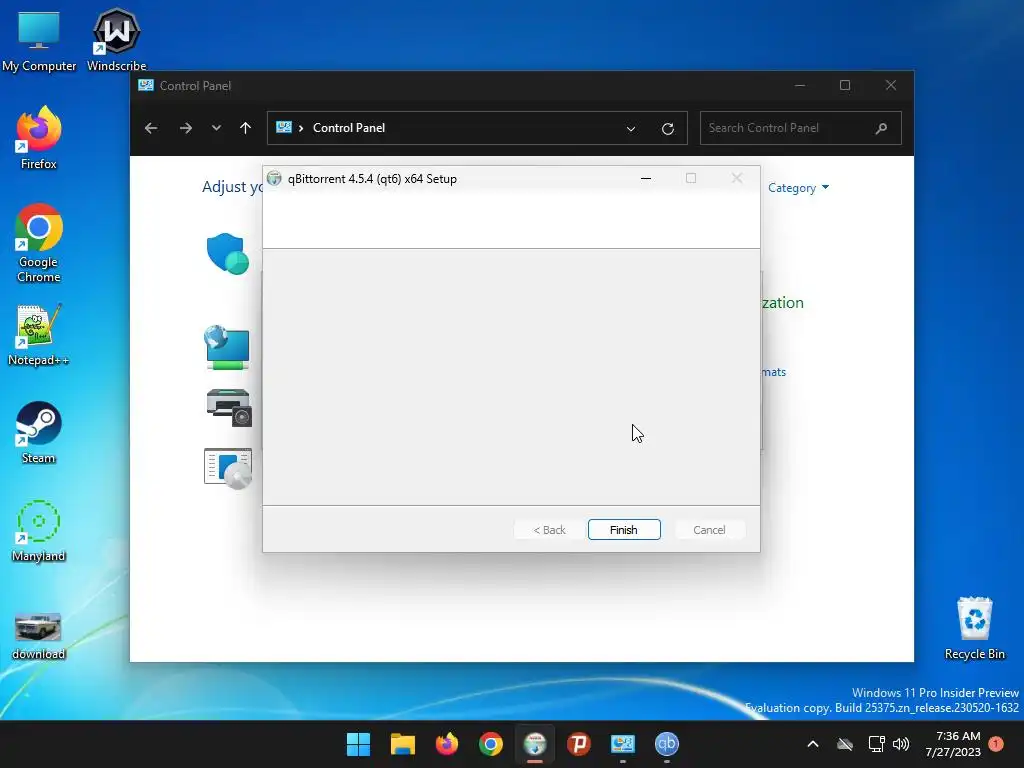Show hidden system tray icons
The height and width of the screenshot is (768, 1024).
point(813,744)
